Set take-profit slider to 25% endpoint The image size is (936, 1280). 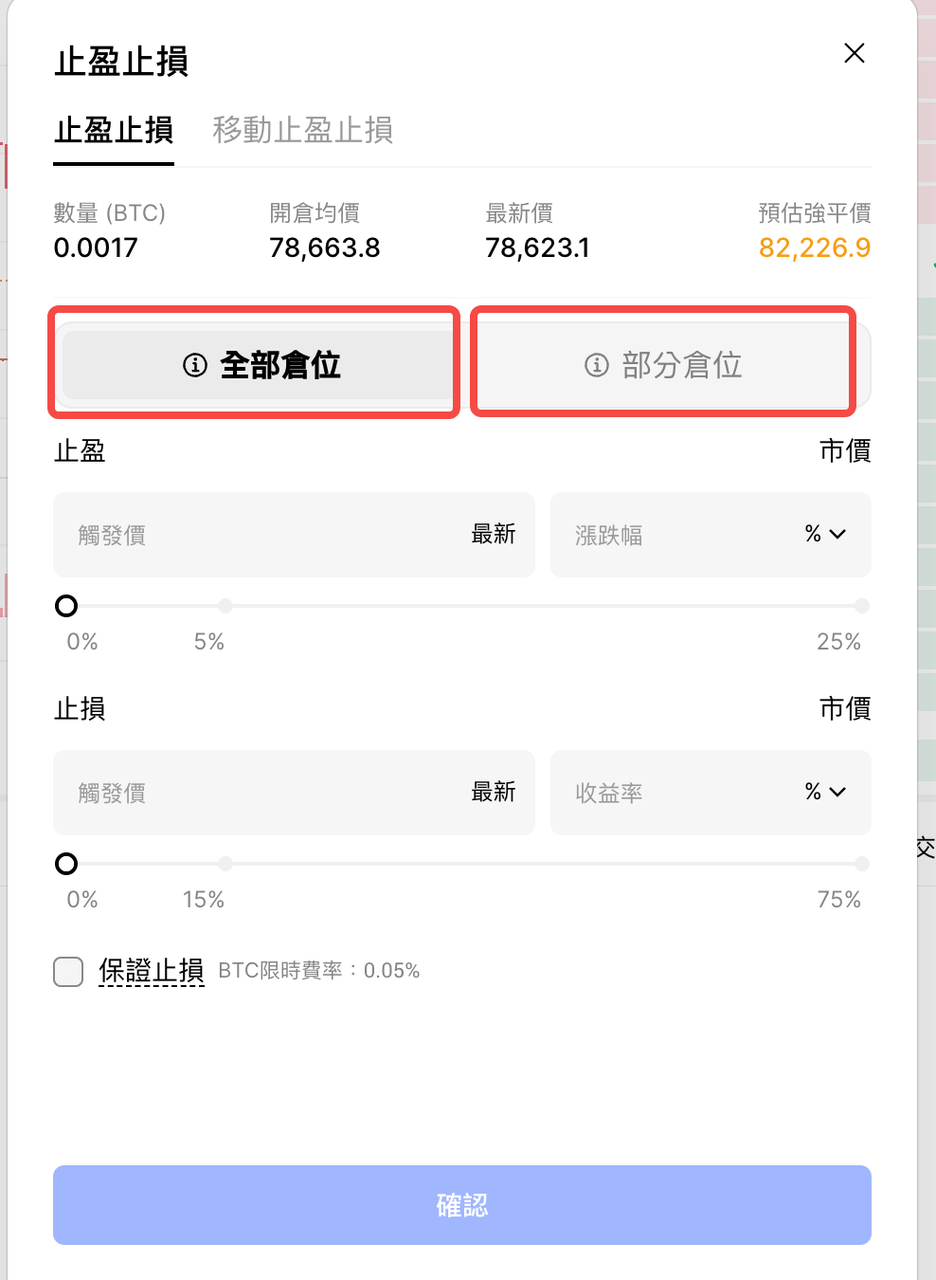pyautogui.click(x=861, y=606)
